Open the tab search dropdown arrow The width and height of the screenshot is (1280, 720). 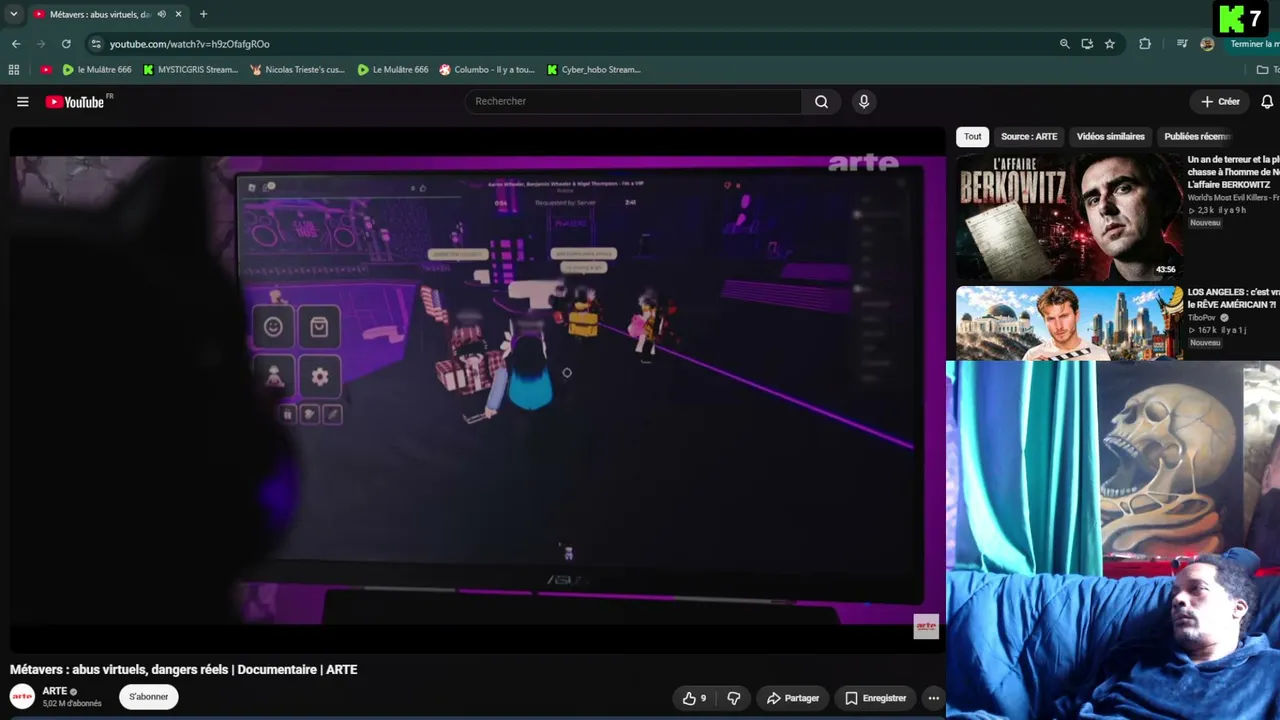[x=14, y=14]
